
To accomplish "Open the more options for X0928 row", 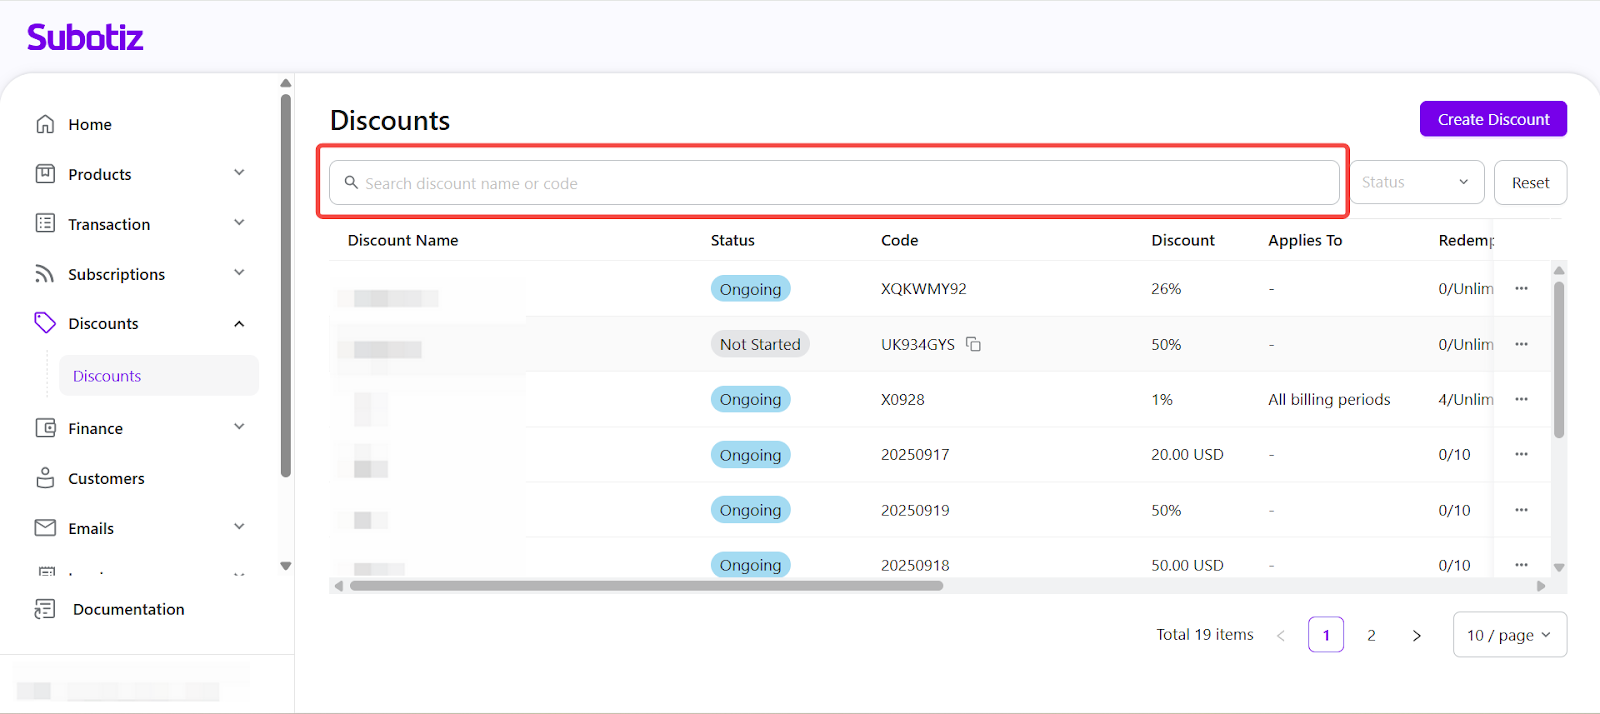I will point(1521,399).
